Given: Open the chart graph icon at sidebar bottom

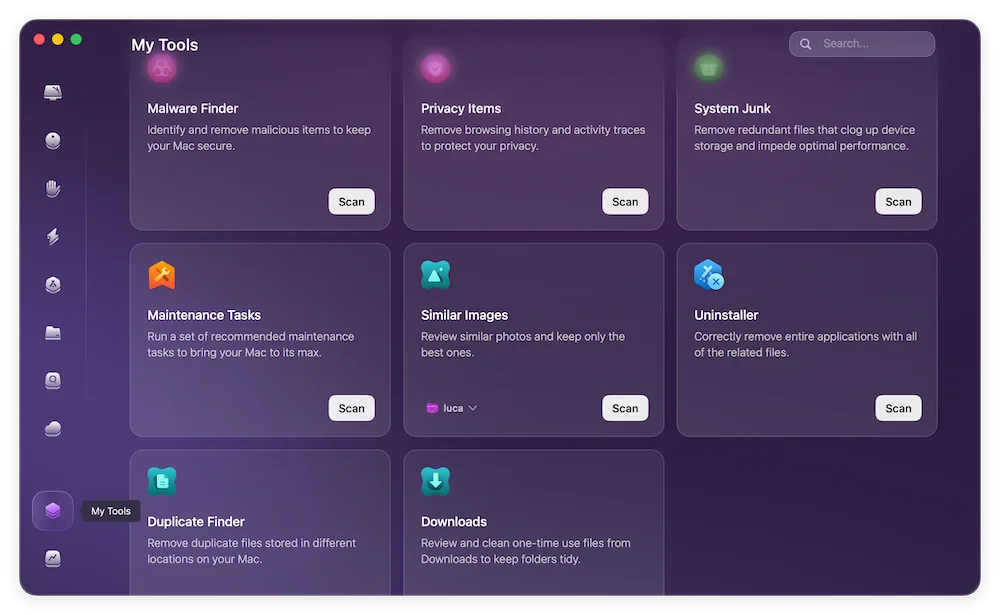Looking at the screenshot, I should point(53,558).
